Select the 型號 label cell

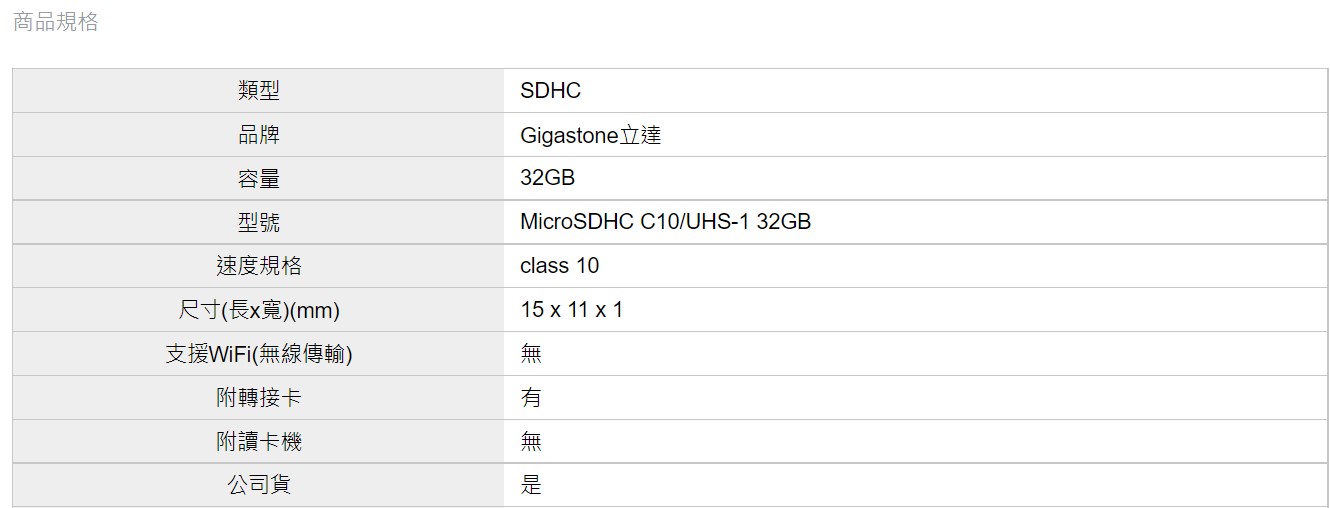[259, 222]
